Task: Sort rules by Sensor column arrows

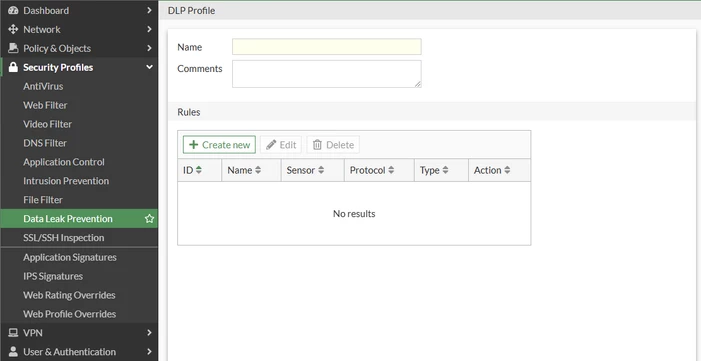Action: [x=321, y=170]
